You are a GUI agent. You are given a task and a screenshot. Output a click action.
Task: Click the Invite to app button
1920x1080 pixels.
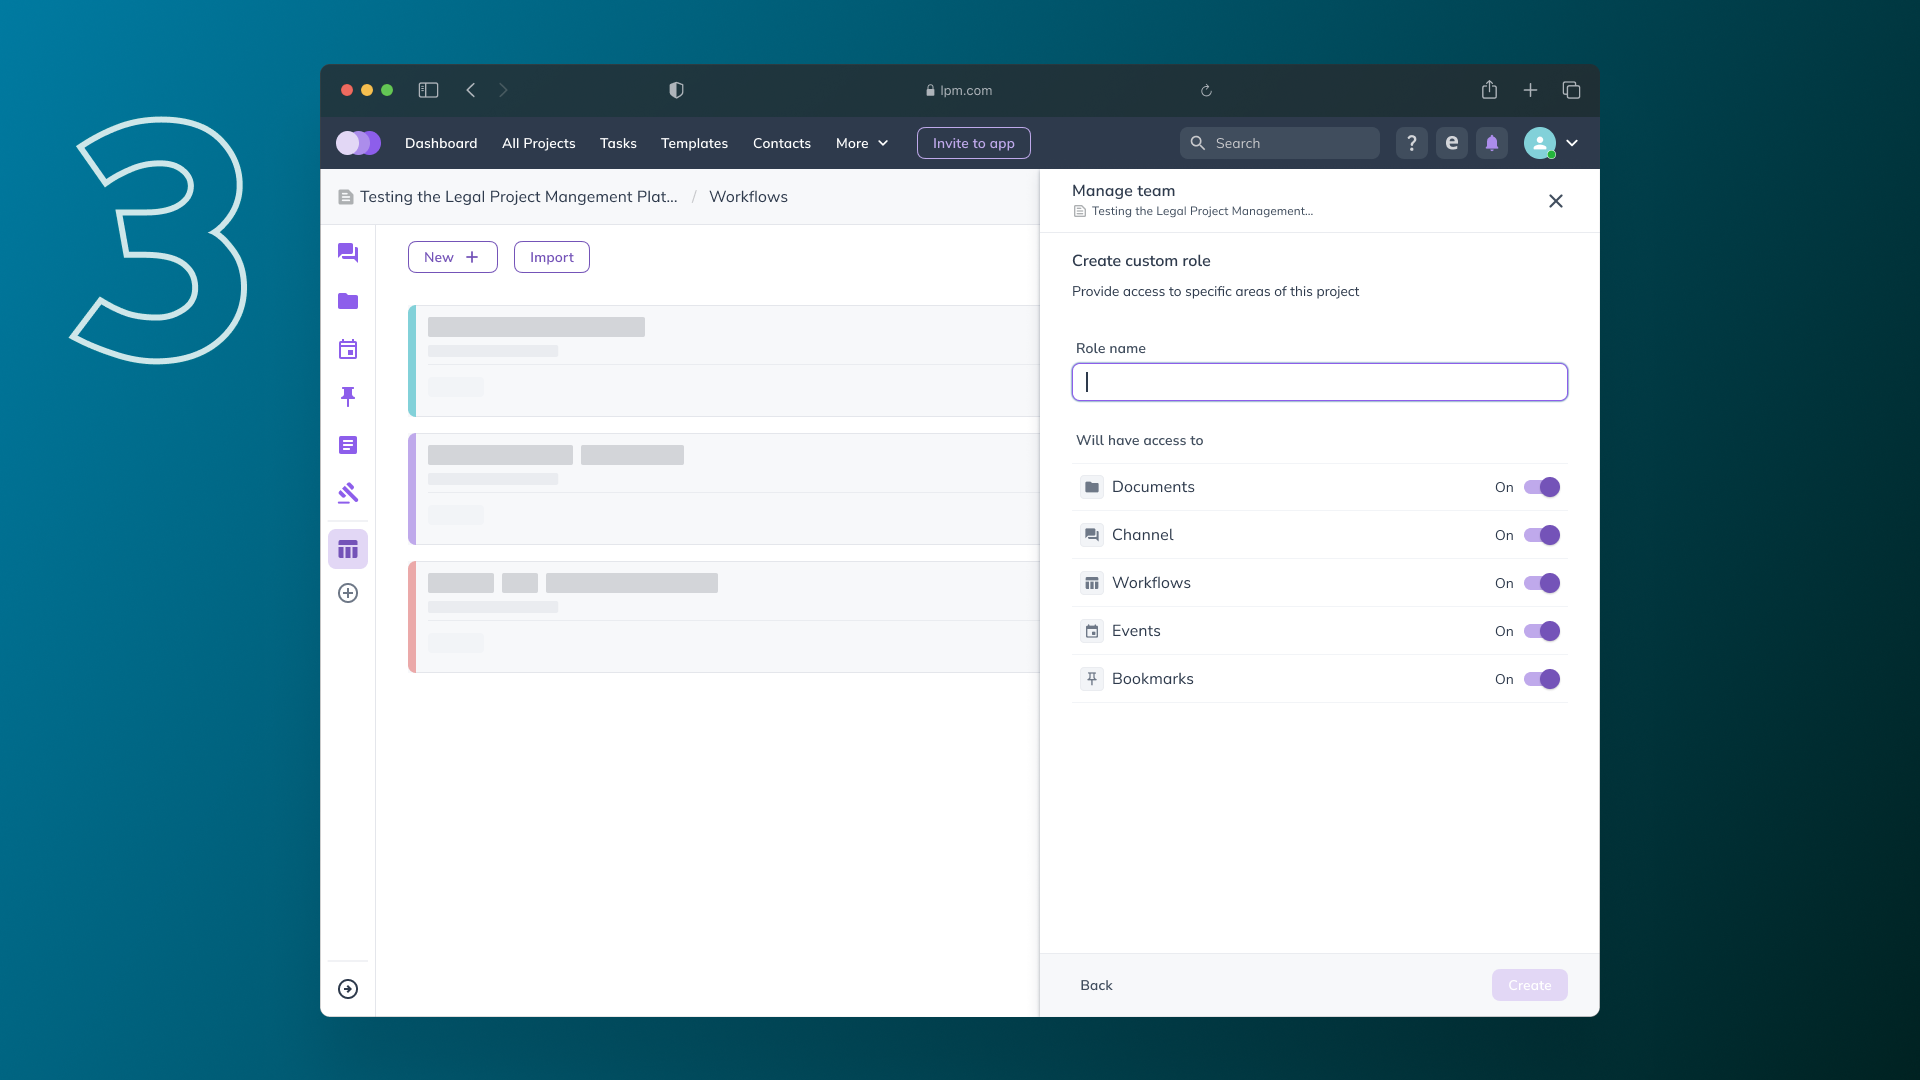click(973, 143)
